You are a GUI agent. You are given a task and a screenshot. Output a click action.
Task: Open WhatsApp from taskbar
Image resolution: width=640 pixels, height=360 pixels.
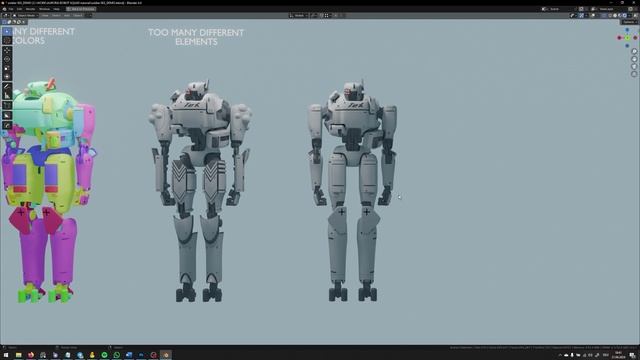pos(117,355)
